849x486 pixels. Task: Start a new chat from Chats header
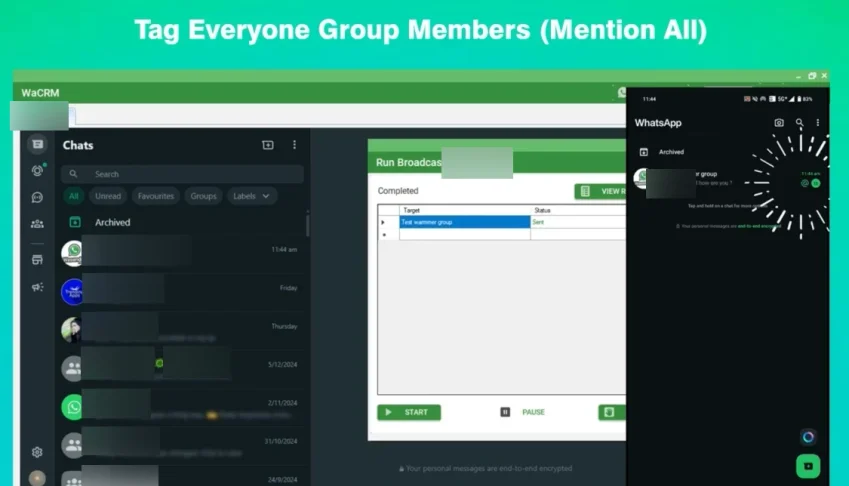click(x=267, y=145)
